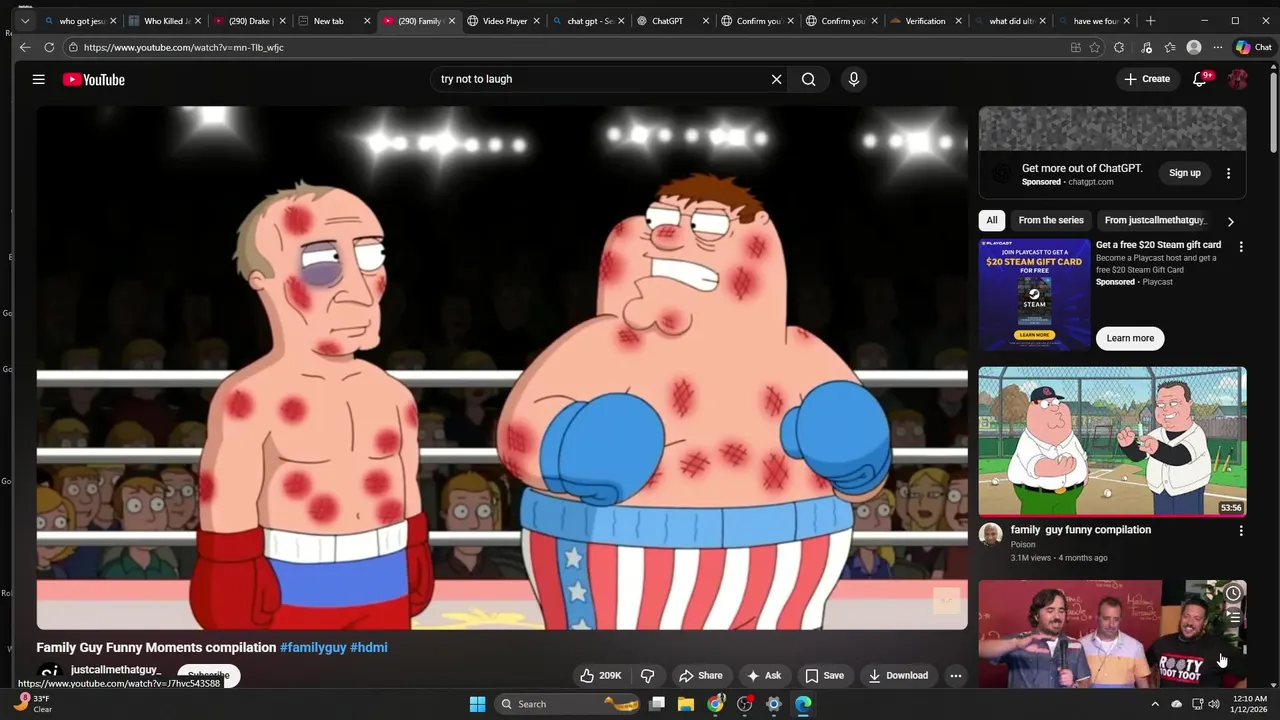Select the 'From justcallmethatguy_' chip
This screenshot has width=1280, height=720.
point(1154,220)
